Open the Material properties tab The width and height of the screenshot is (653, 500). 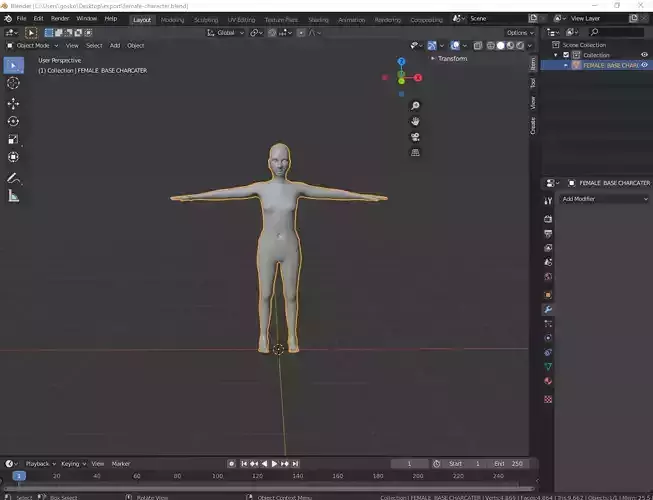[548, 381]
